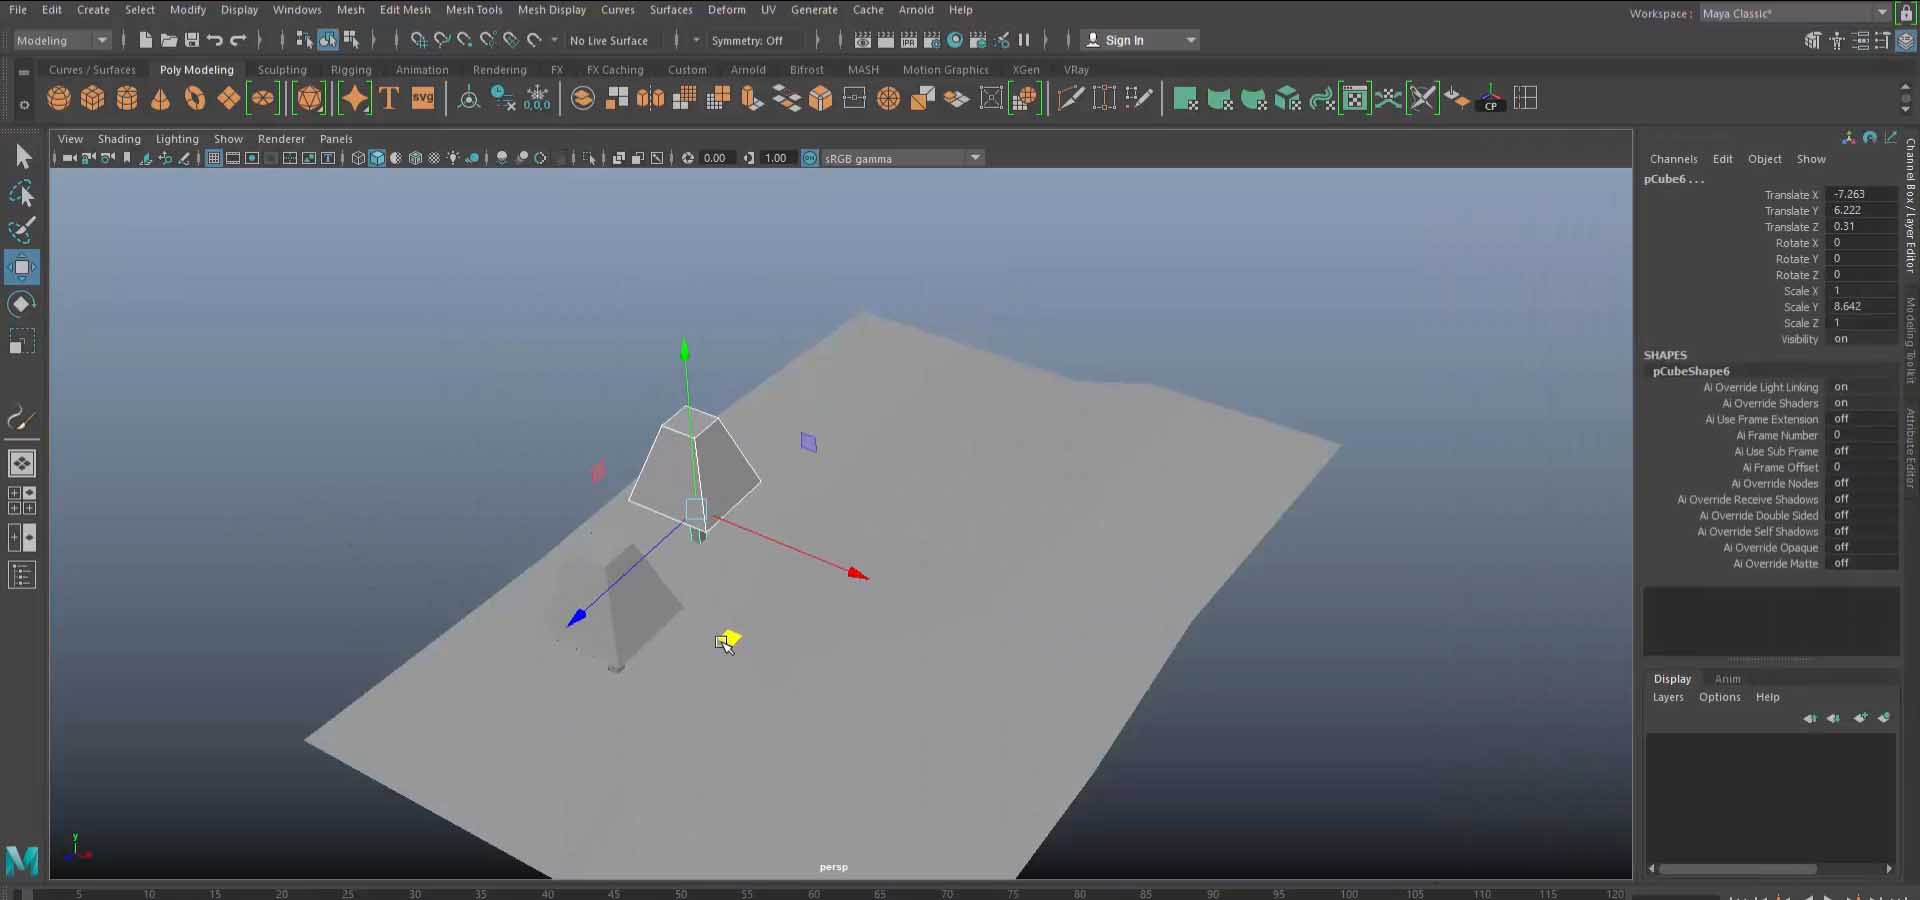The width and height of the screenshot is (1920, 900).
Task: Open the Mesh menu
Action: point(351,9)
